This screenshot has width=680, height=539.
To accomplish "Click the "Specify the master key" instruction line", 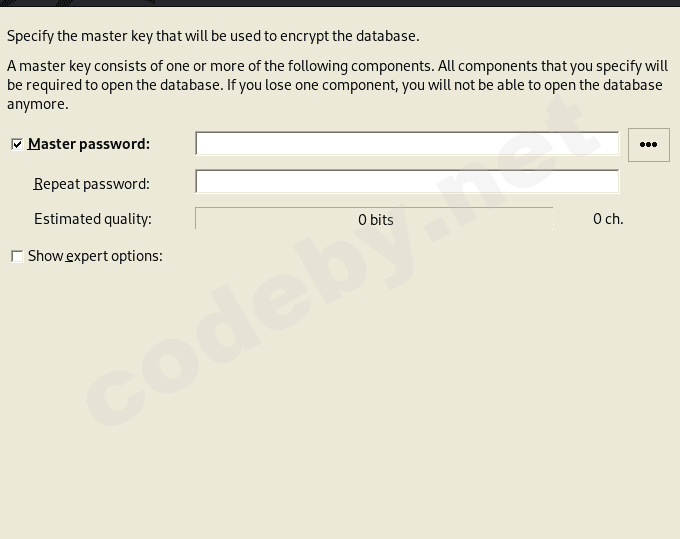I will pyautogui.click(x=213, y=36).
